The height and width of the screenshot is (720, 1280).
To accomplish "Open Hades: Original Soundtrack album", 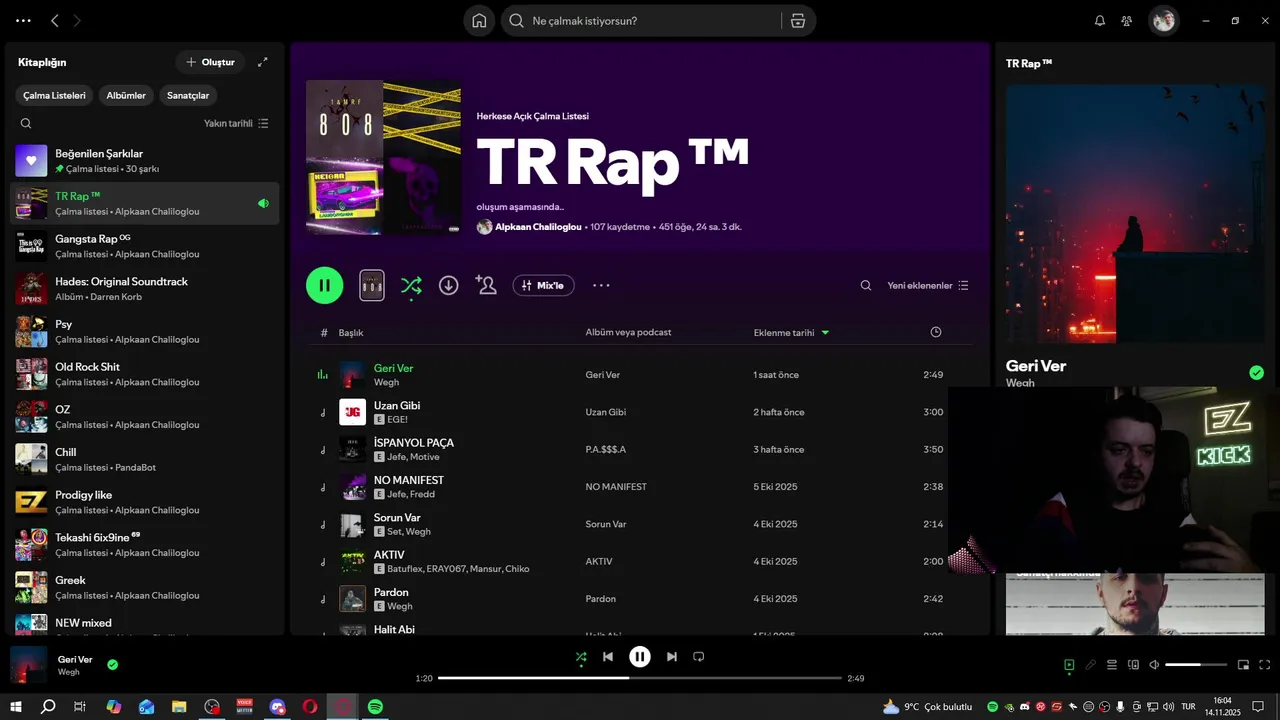I will coord(145,289).
